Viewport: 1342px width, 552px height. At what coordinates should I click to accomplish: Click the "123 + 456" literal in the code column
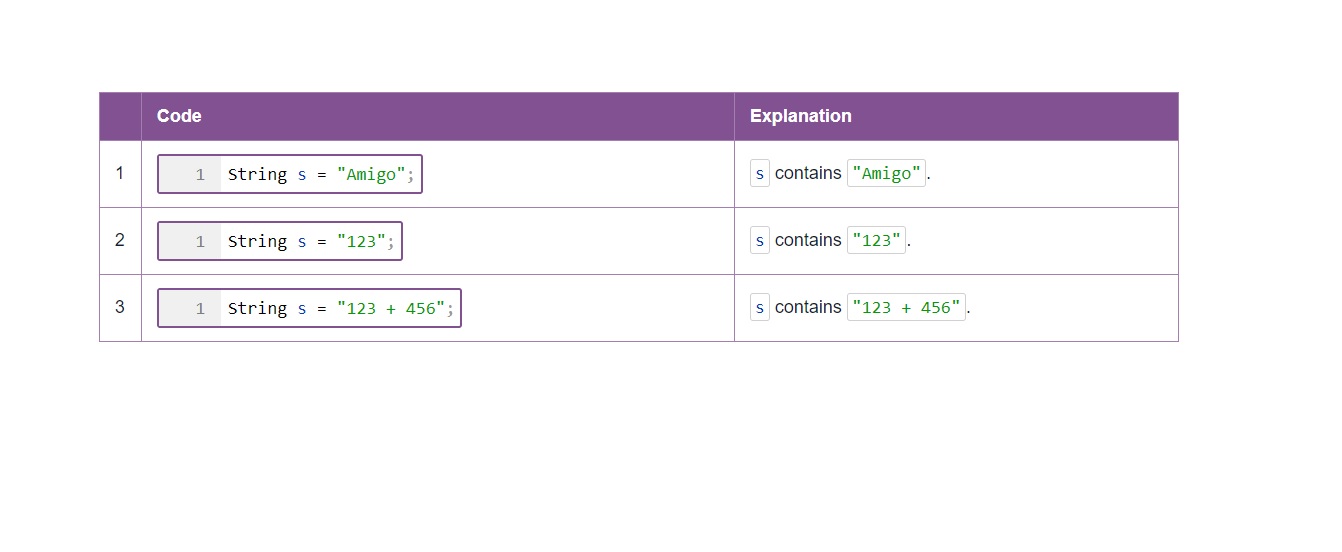(391, 308)
